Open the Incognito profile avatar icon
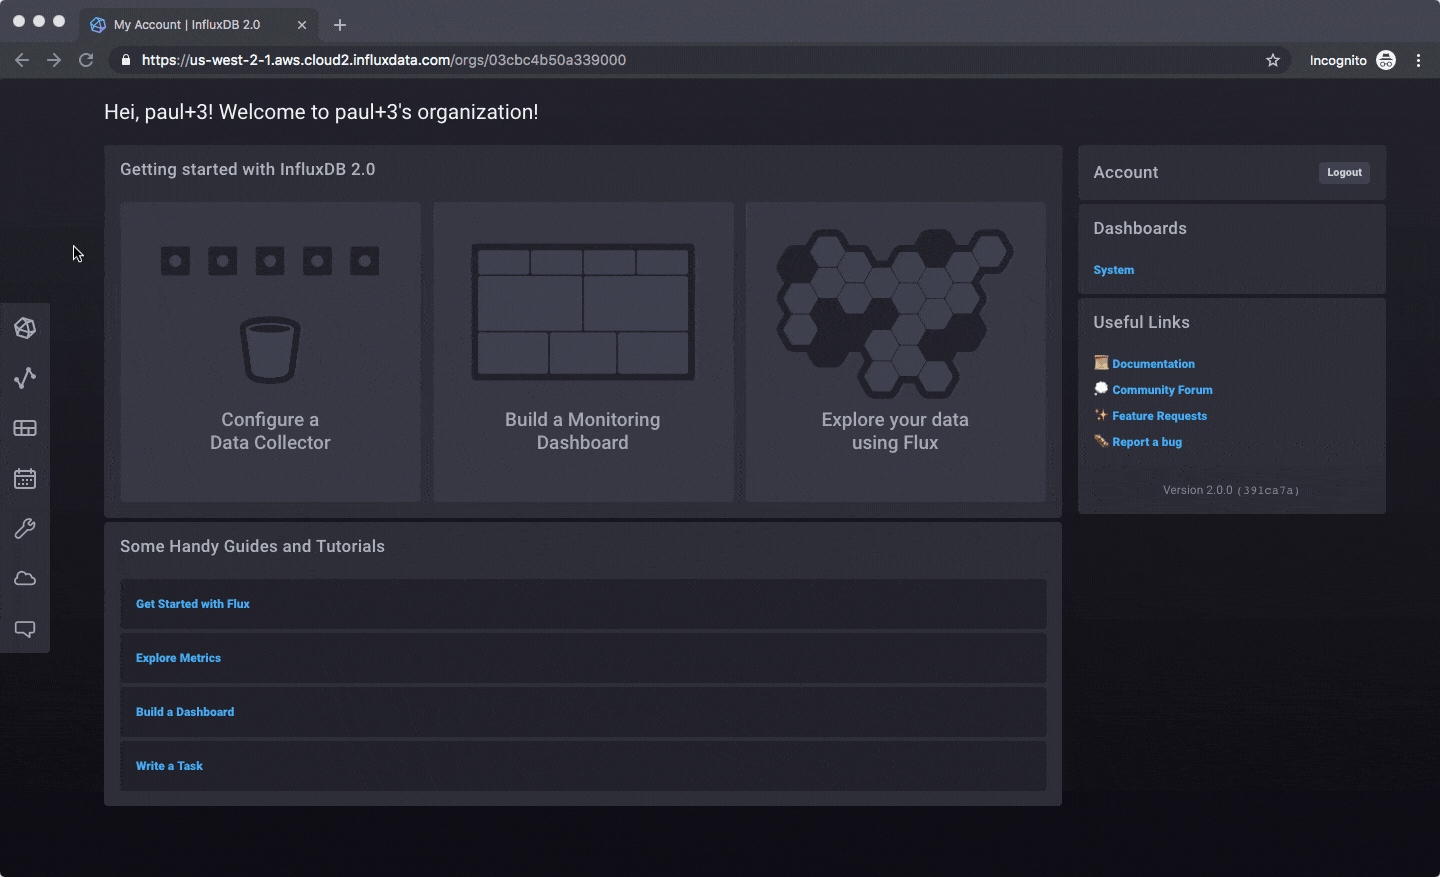1440x877 pixels. click(x=1386, y=60)
